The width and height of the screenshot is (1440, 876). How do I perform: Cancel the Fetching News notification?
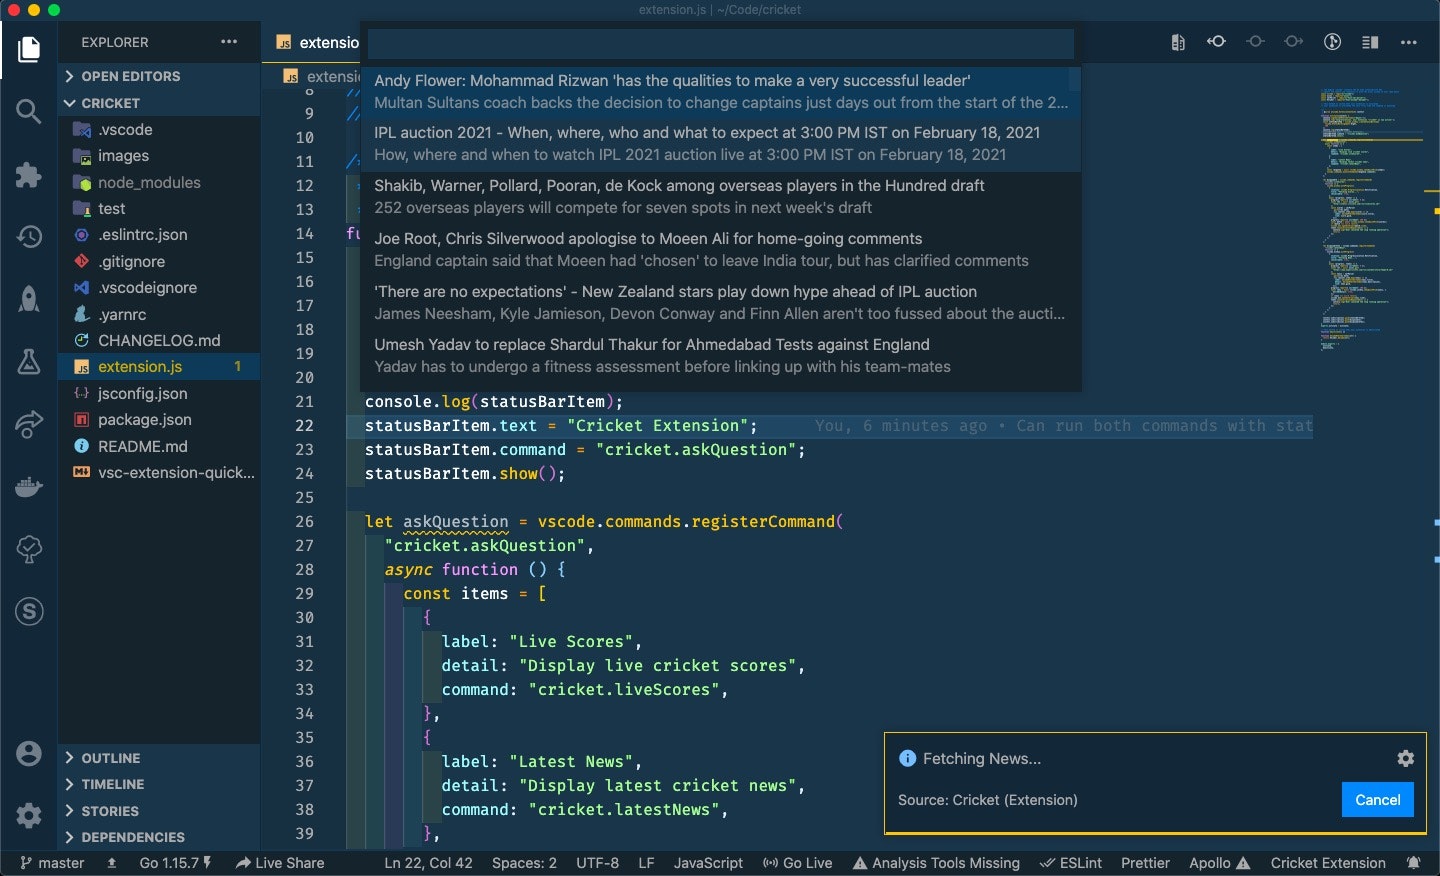[x=1377, y=800]
